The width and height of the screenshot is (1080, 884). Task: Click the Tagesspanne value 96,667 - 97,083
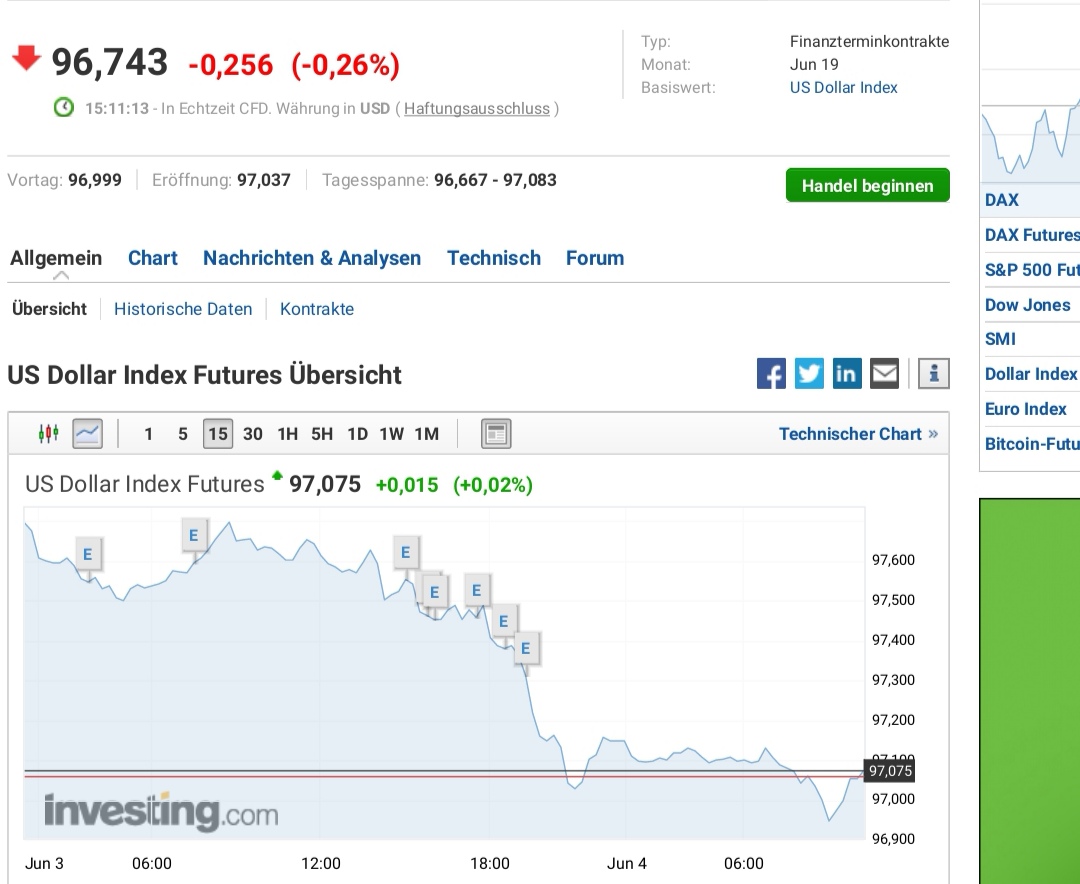point(495,180)
